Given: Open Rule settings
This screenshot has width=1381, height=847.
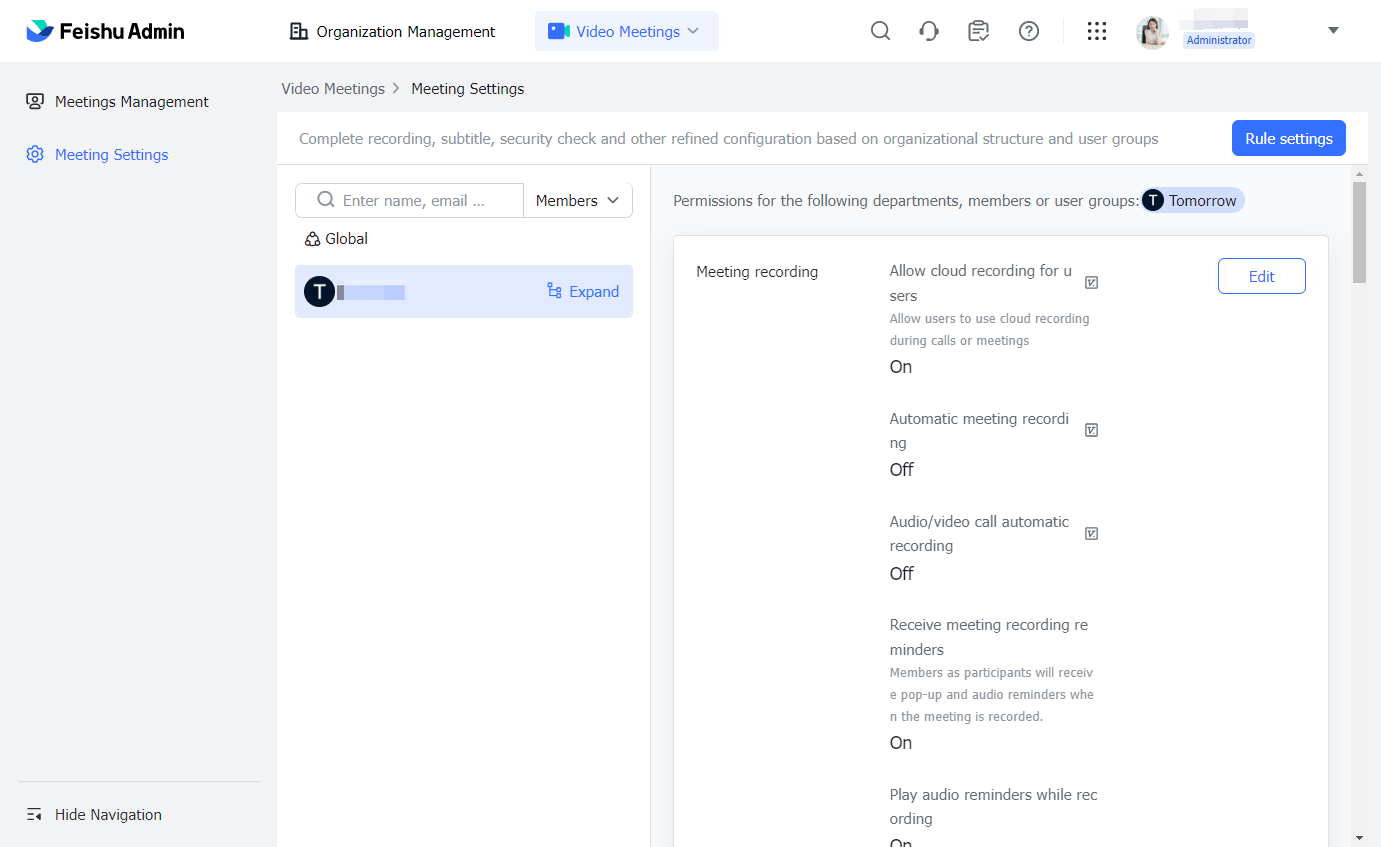Looking at the screenshot, I should [x=1289, y=139].
